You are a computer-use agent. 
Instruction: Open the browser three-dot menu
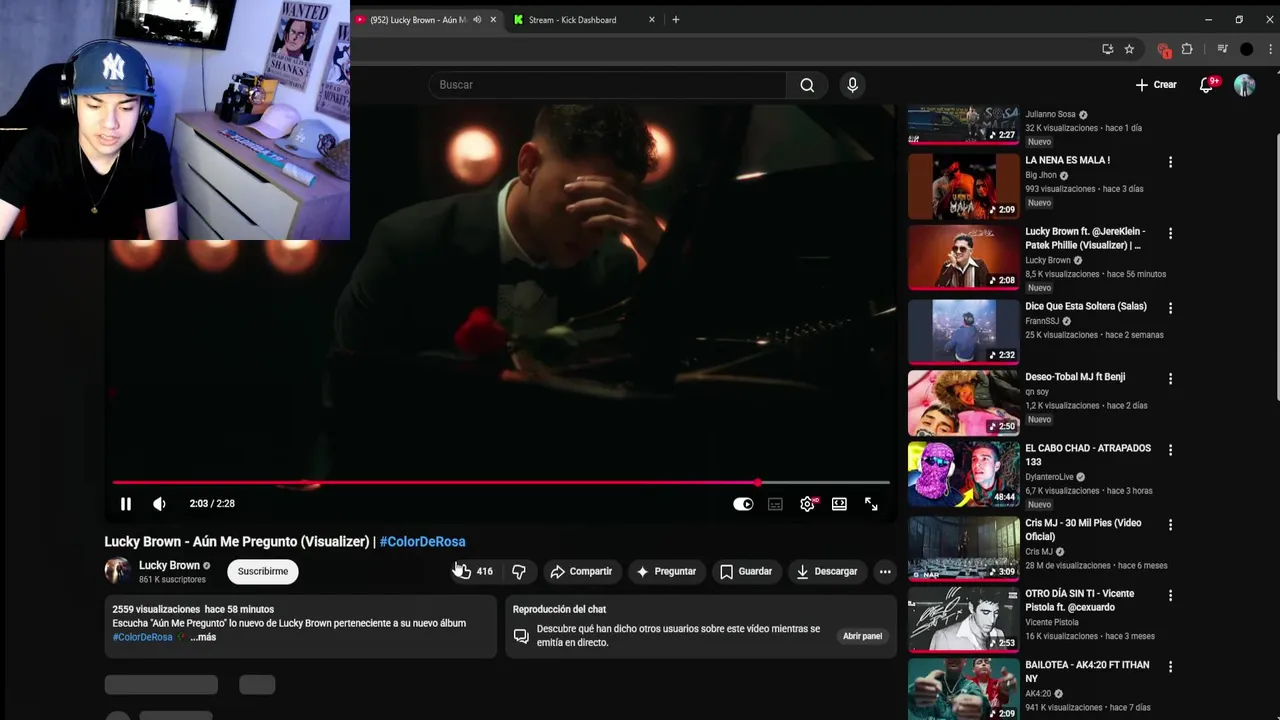(1268, 49)
